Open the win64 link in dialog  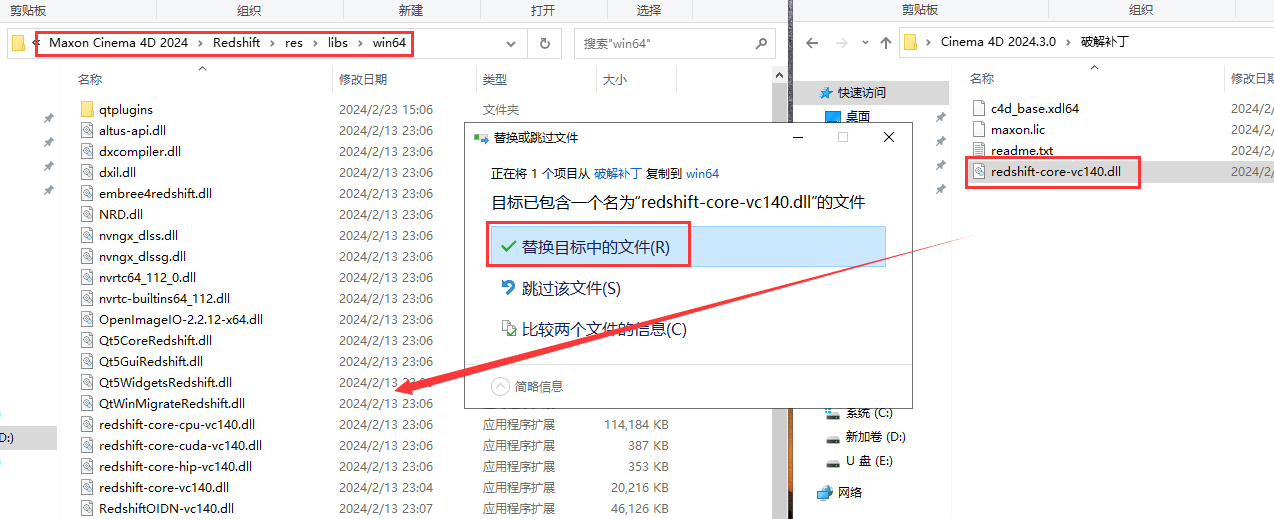pyautogui.click(x=702, y=173)
